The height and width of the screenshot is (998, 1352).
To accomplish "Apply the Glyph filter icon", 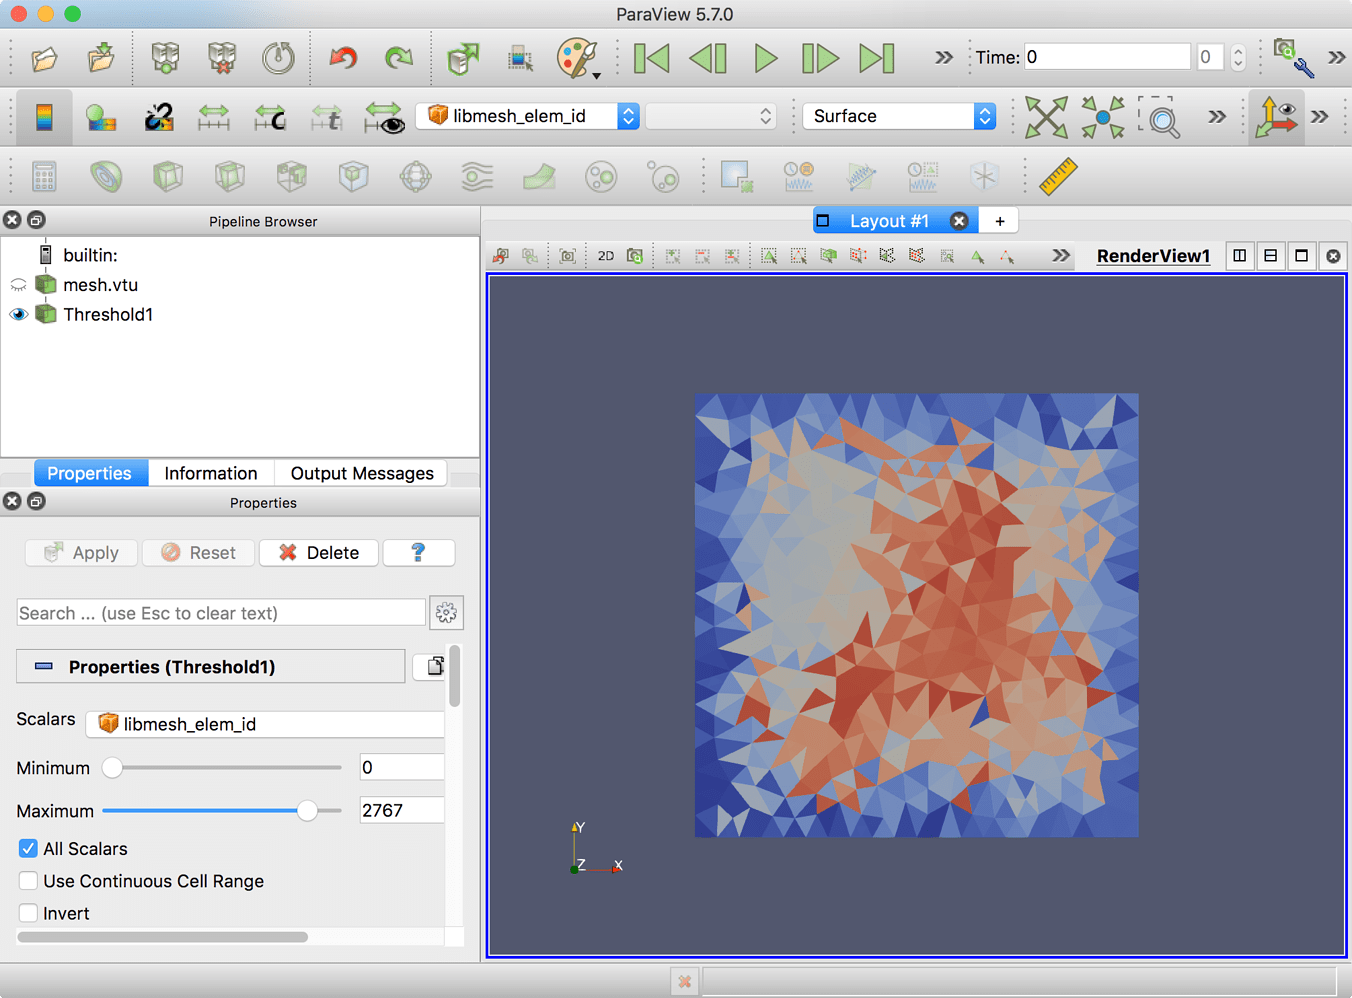I will pos(415,177).
